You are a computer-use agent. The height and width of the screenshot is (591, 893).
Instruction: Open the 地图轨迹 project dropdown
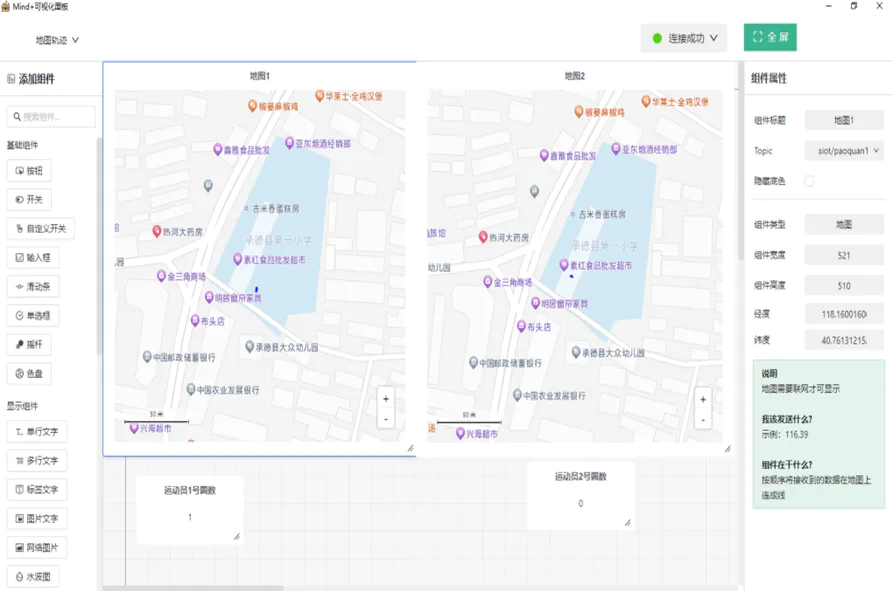(57, 40)
